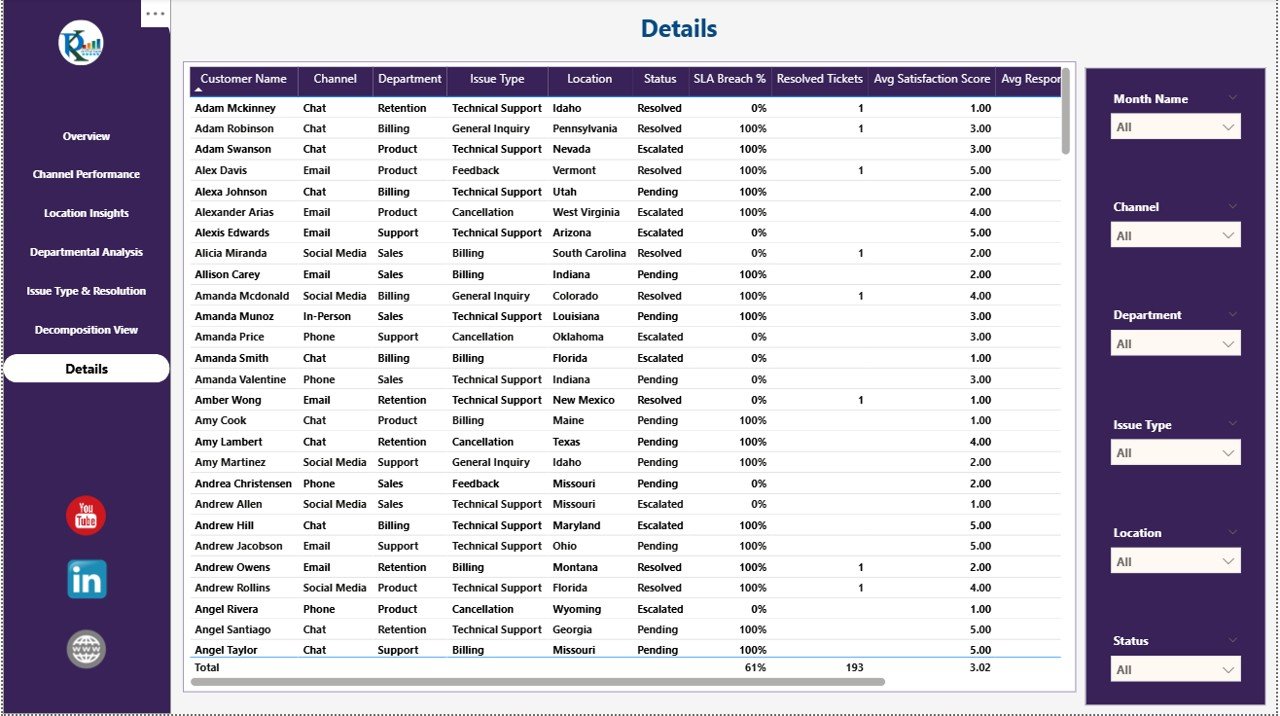Viewport: 1280px width, 716px height.
Task: Click the total satisfaction score 3.02
Action: click(x=981, y=667)
